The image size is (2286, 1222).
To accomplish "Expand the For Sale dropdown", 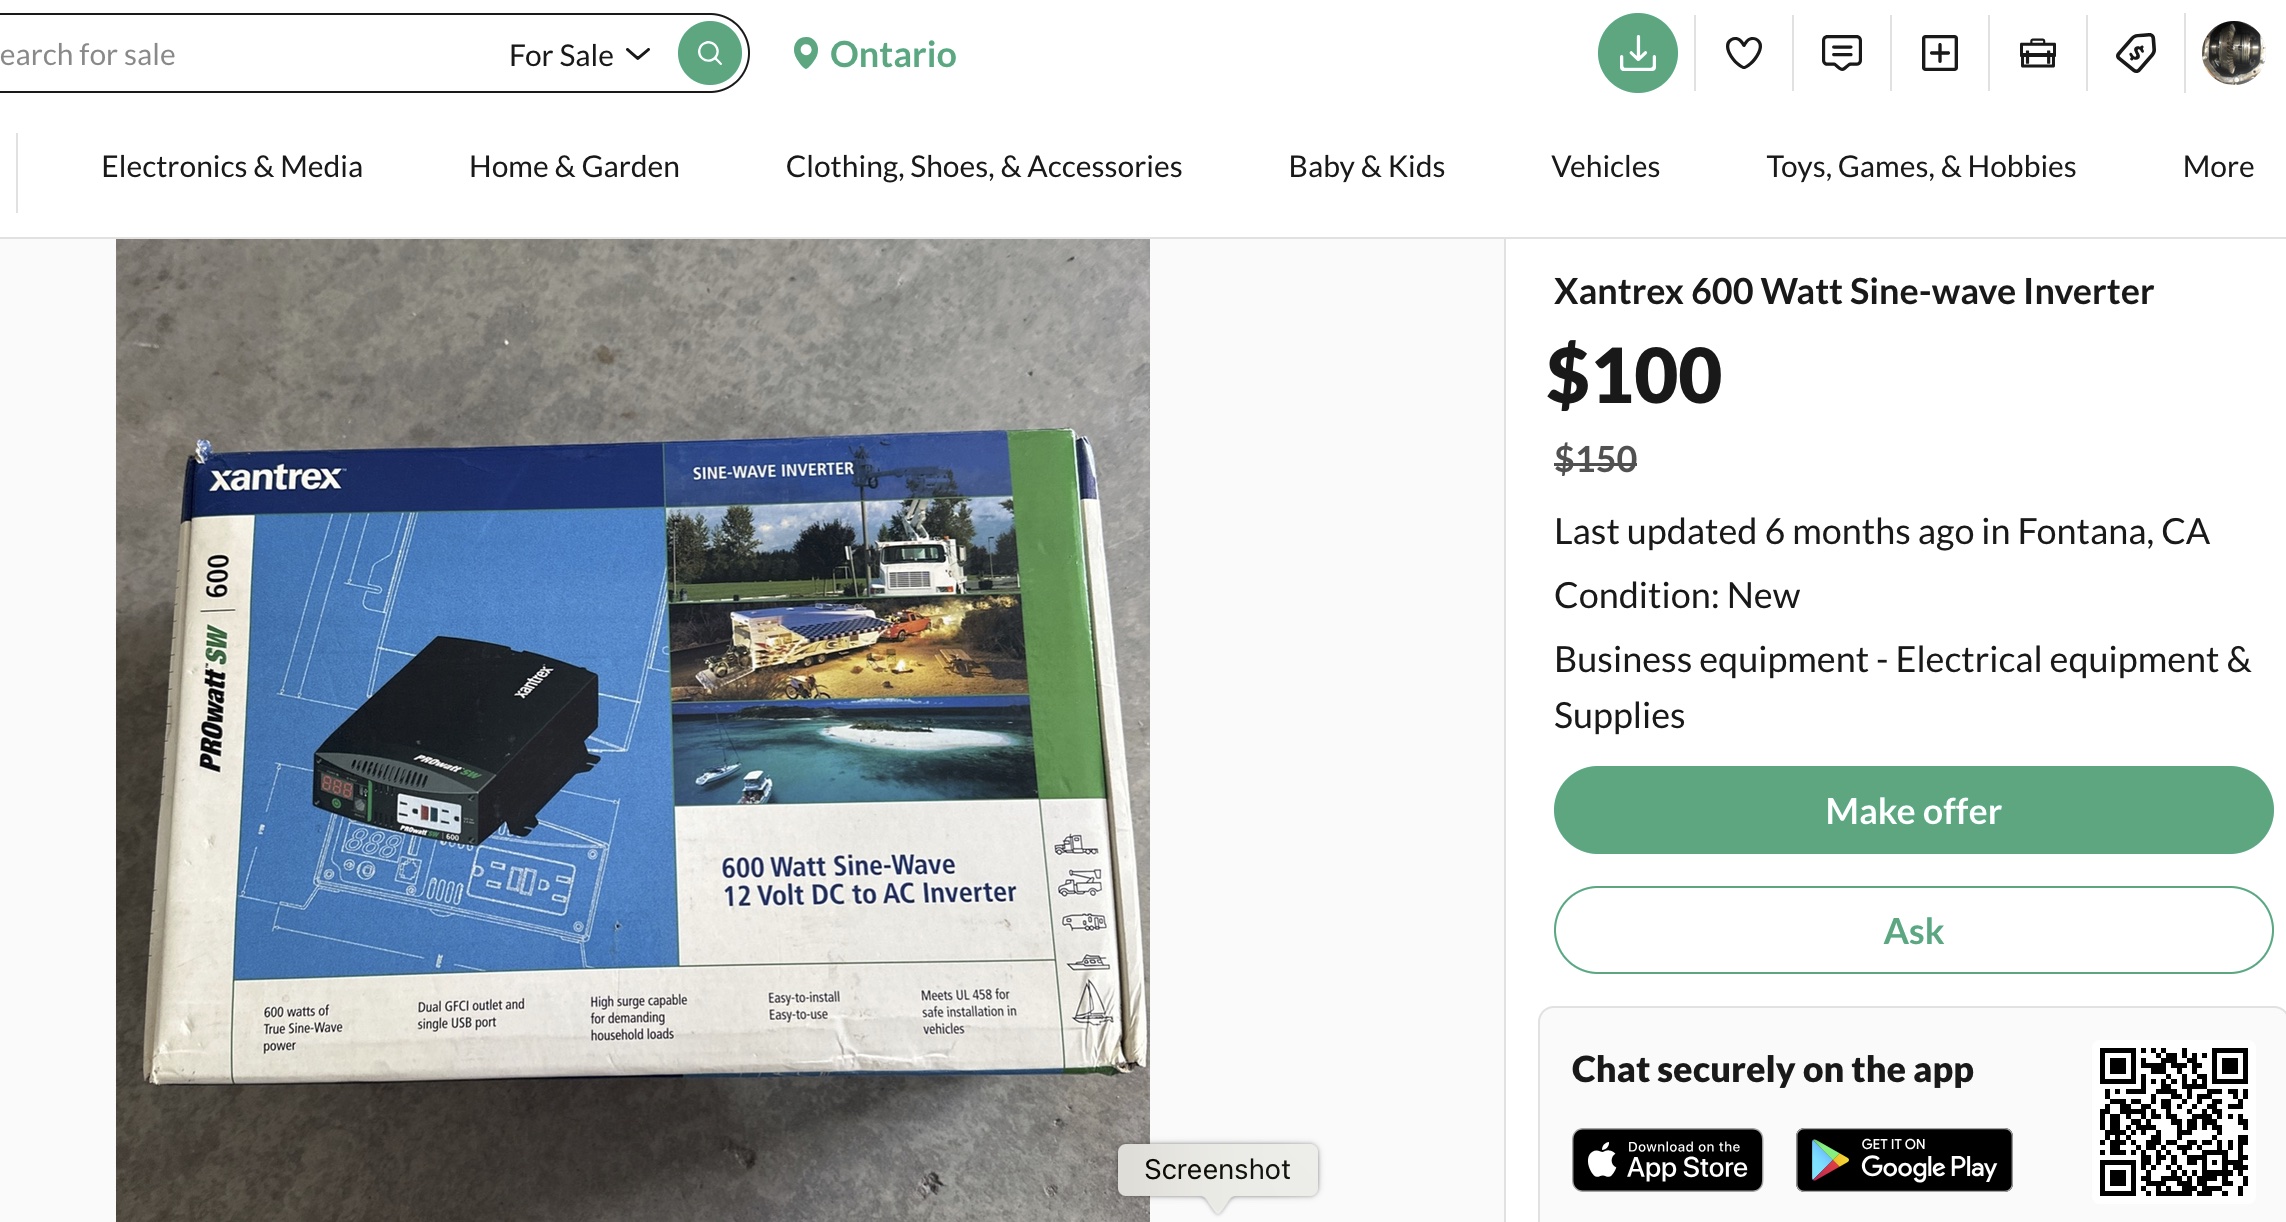I will tap(579, 55).
